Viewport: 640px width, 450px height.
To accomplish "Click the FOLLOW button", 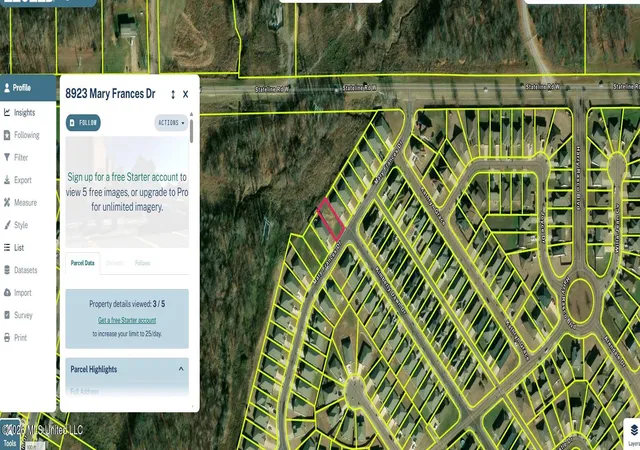I will pos(83,123).
